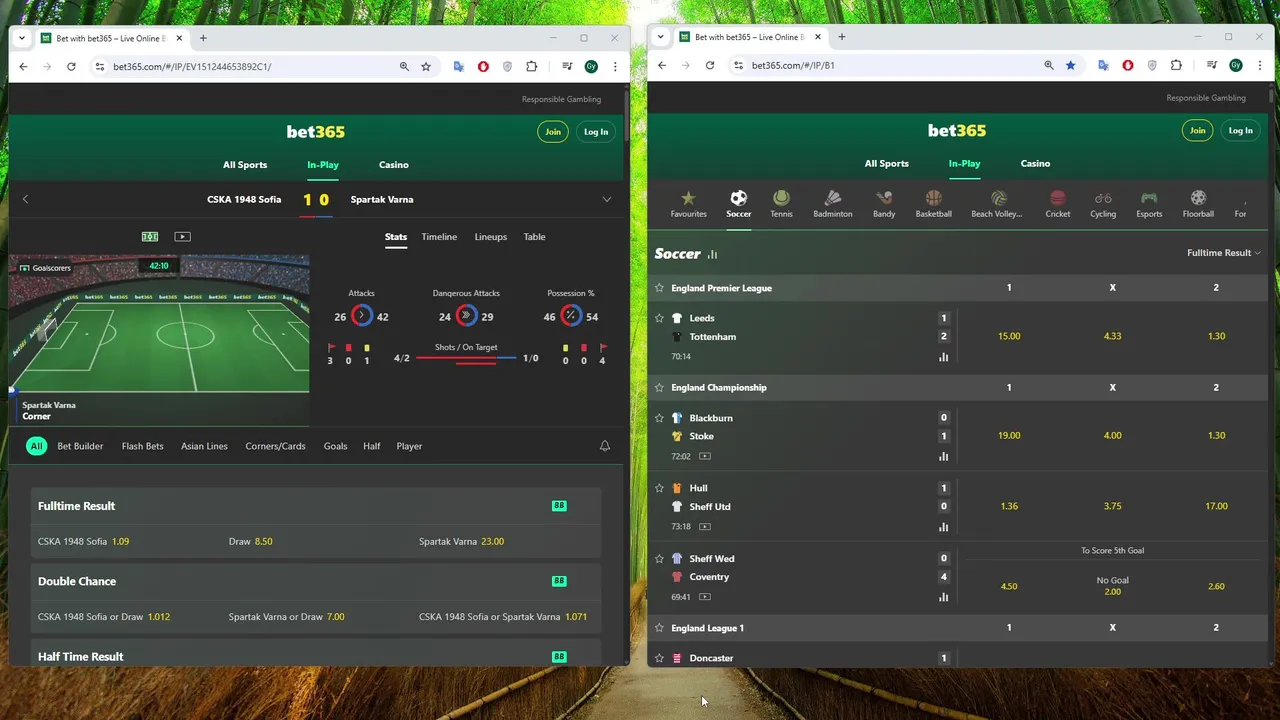Open extensions puzzle icon in right browser
Viewport: 1280px width, 720px height.
[x=1176, y=65]
